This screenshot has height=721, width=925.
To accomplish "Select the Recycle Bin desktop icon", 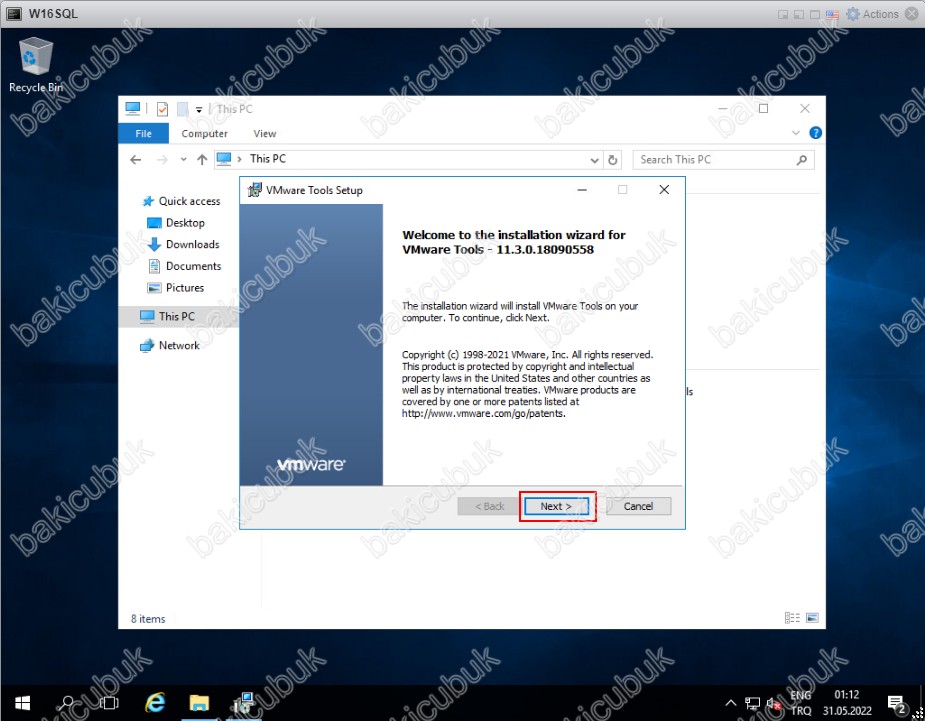I will tap(35, 65).
